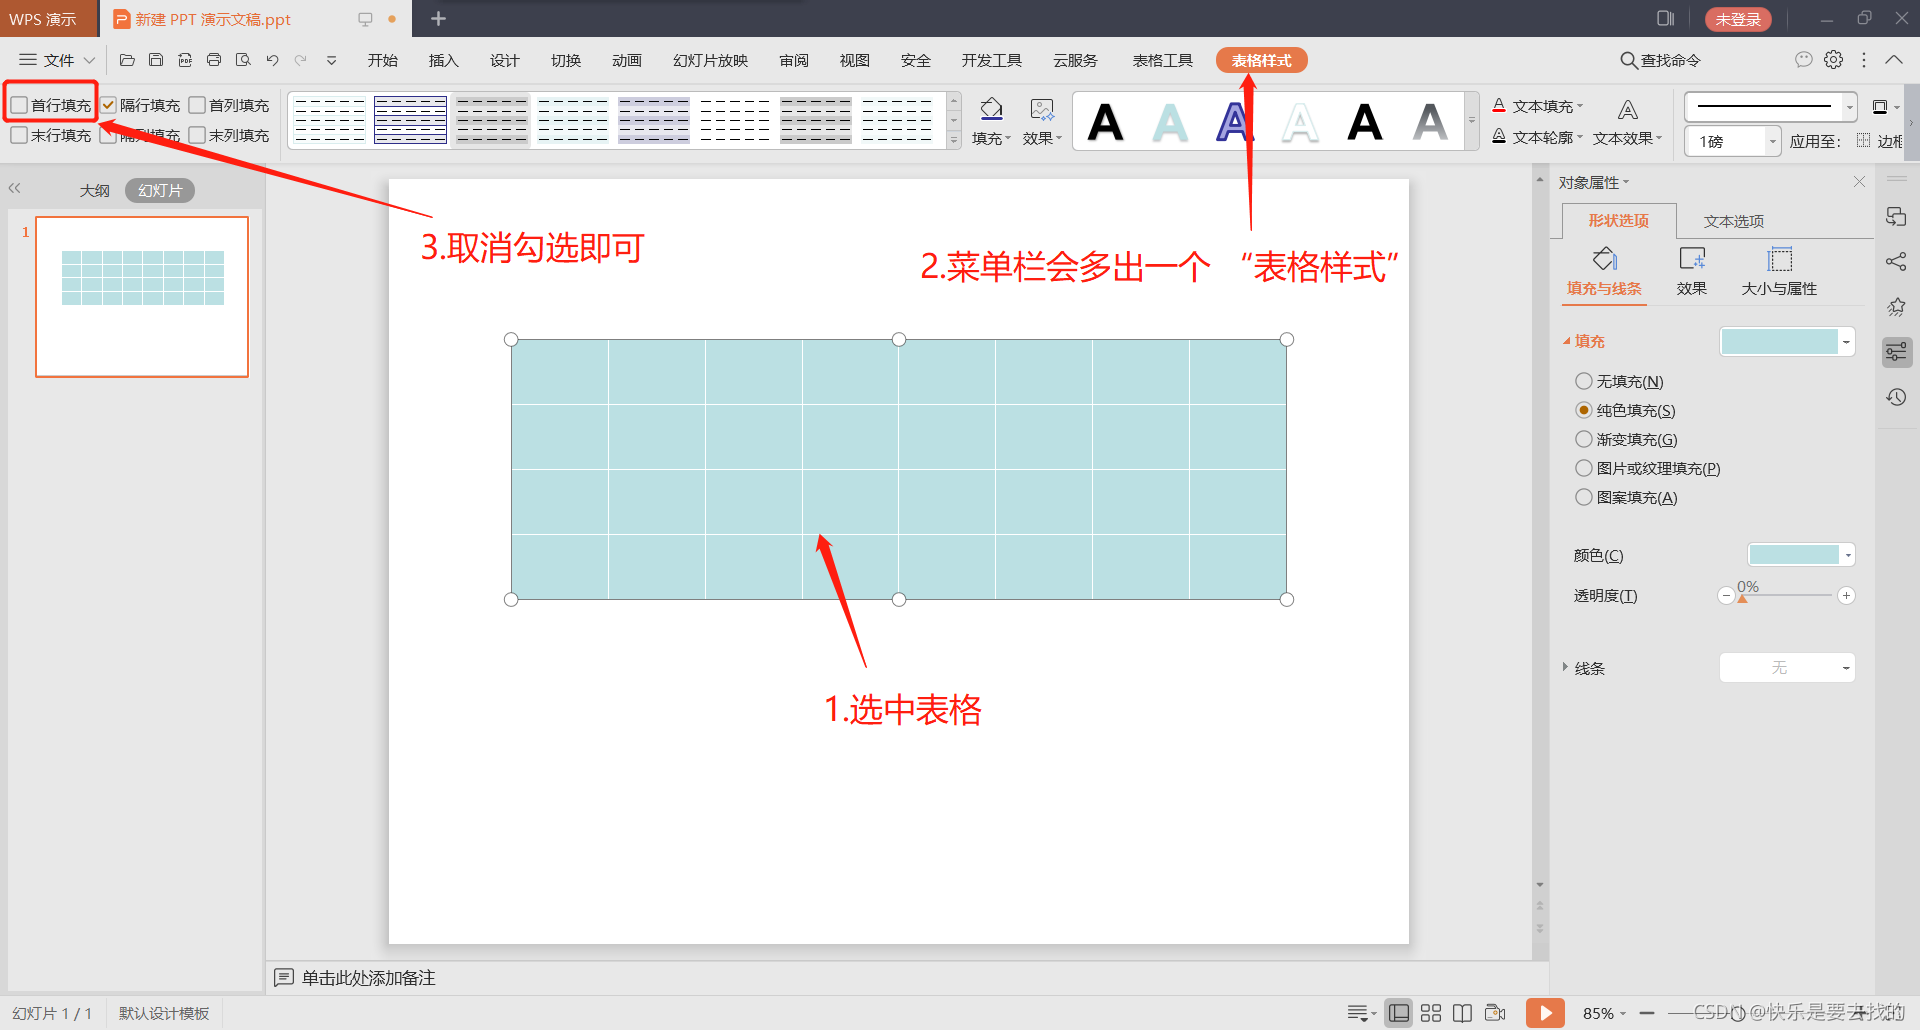Open the 动画 ribbon tab
The width and height of the screenshot is (1920, 1030).
(x=626, y=60)
